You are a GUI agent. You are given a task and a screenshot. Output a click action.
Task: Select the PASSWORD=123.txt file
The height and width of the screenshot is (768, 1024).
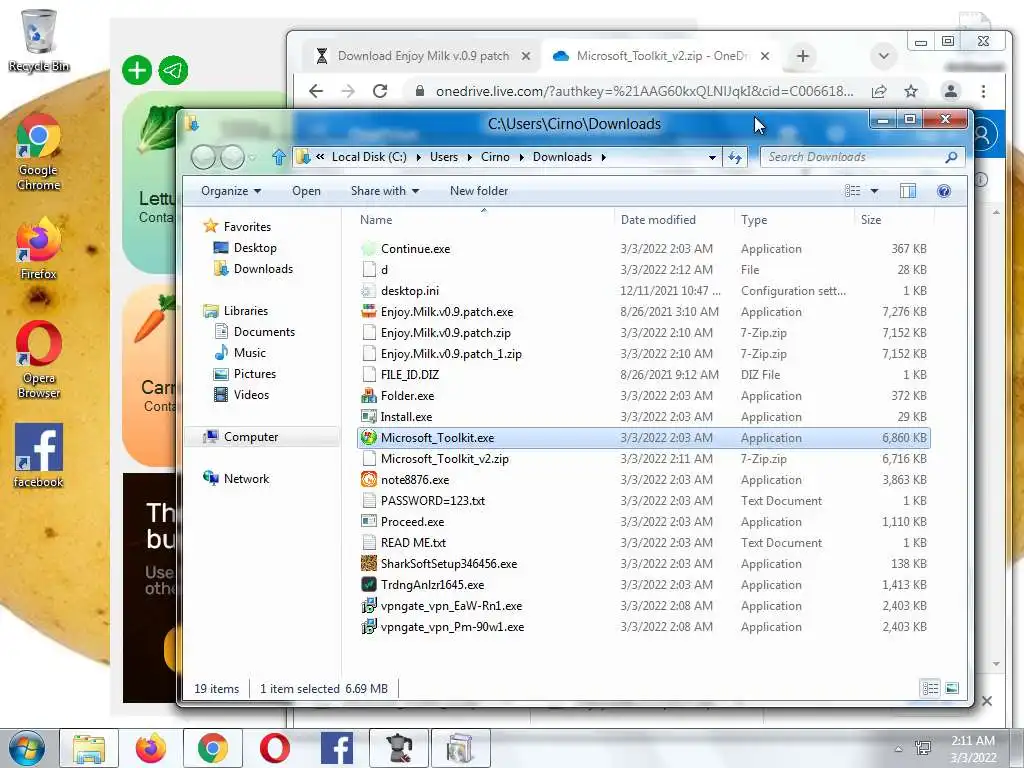[x=643, y=501]
